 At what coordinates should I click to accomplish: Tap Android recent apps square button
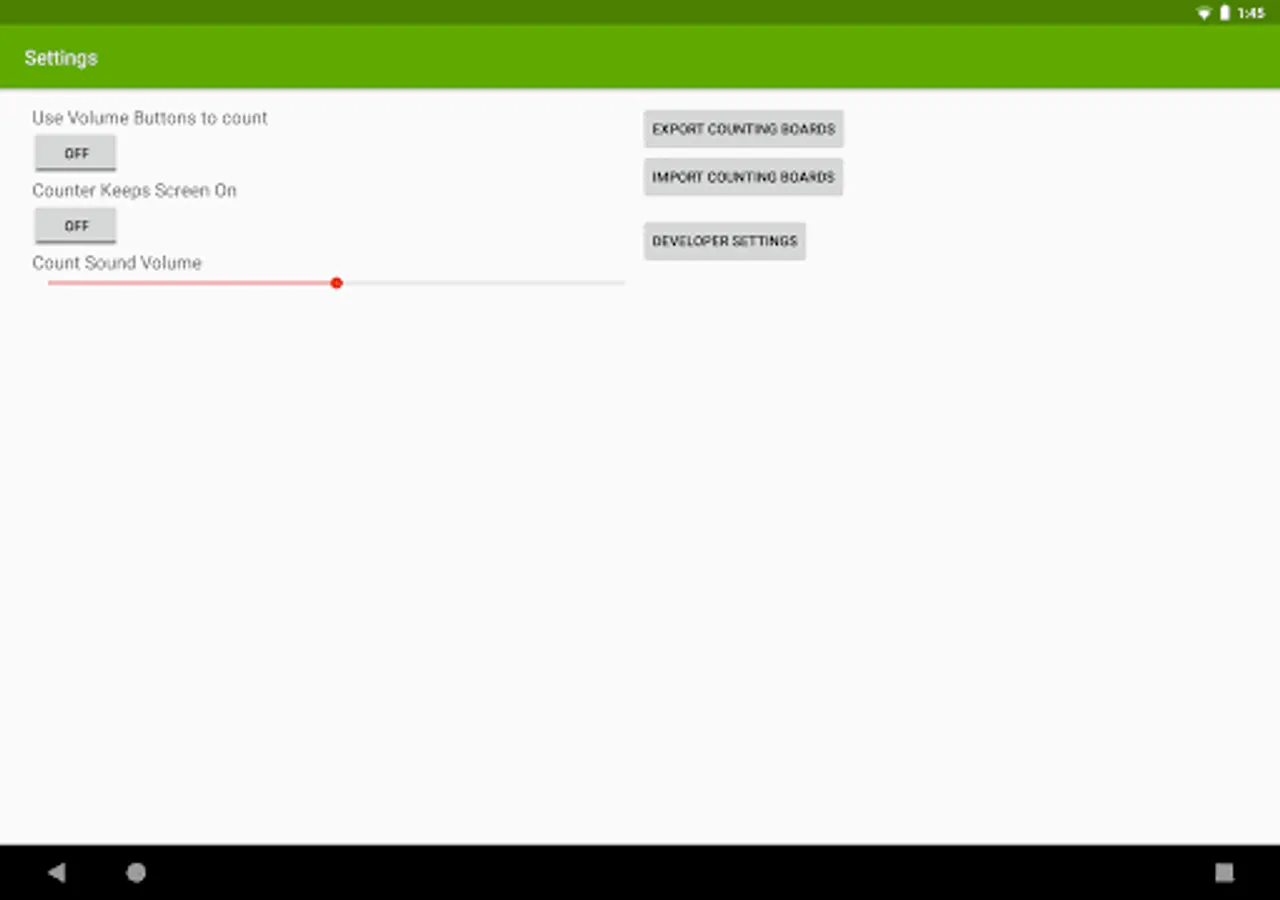click(1224, 873)
